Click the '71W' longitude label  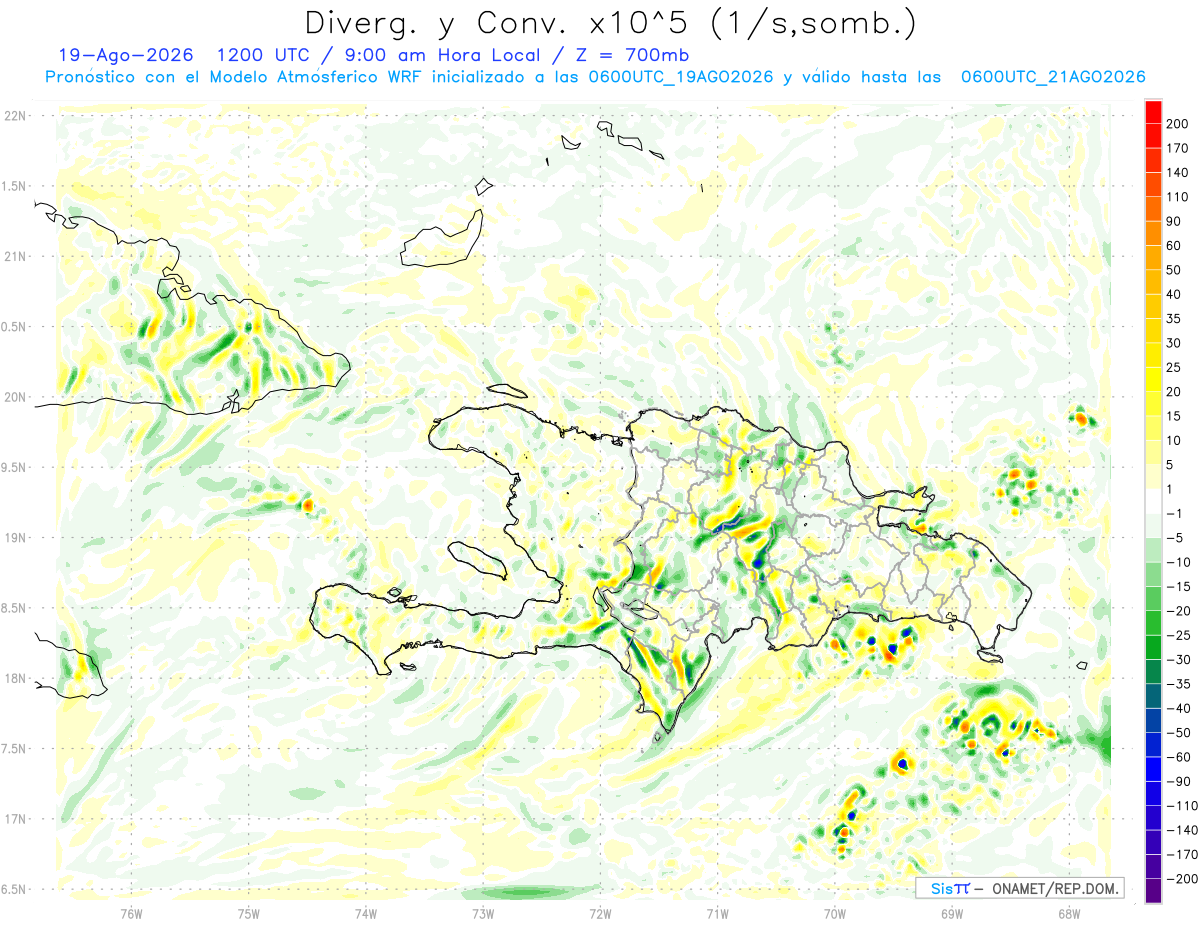pos(717,912)
